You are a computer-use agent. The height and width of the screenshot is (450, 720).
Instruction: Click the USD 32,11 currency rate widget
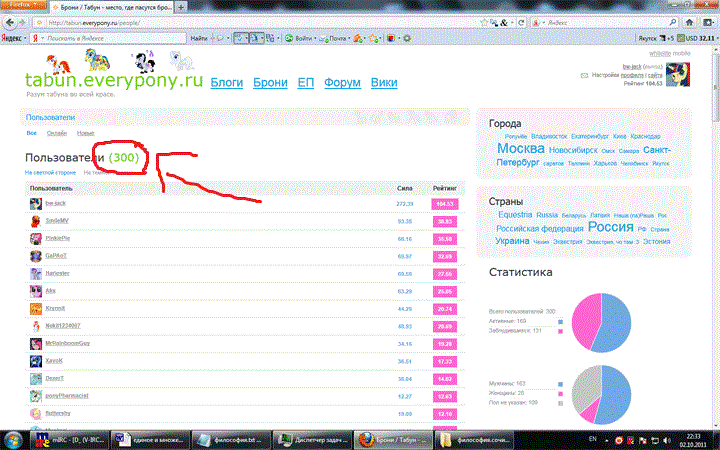pos(697,38)
